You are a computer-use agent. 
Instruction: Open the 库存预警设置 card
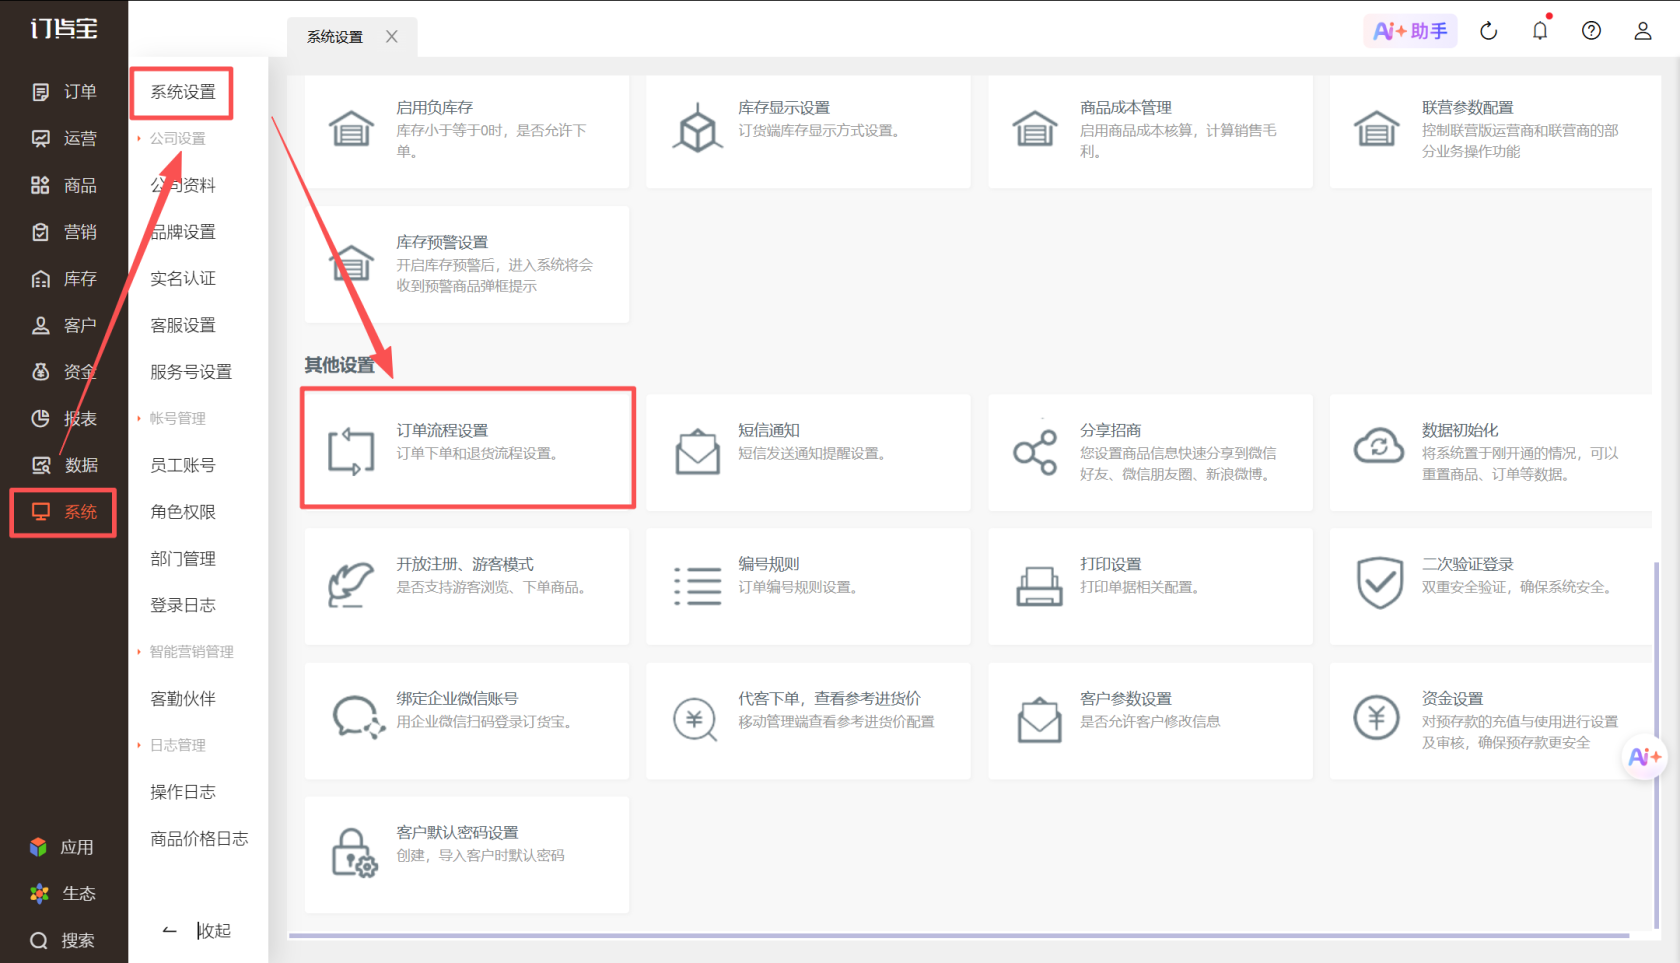[467, 264]
